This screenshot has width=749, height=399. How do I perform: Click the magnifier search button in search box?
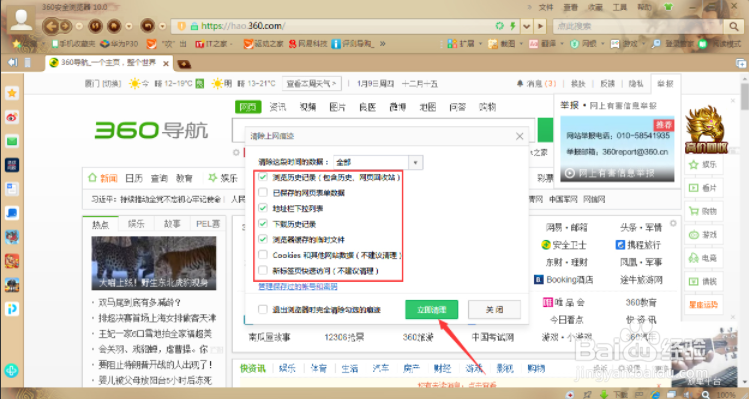click(x=733, y=26)
